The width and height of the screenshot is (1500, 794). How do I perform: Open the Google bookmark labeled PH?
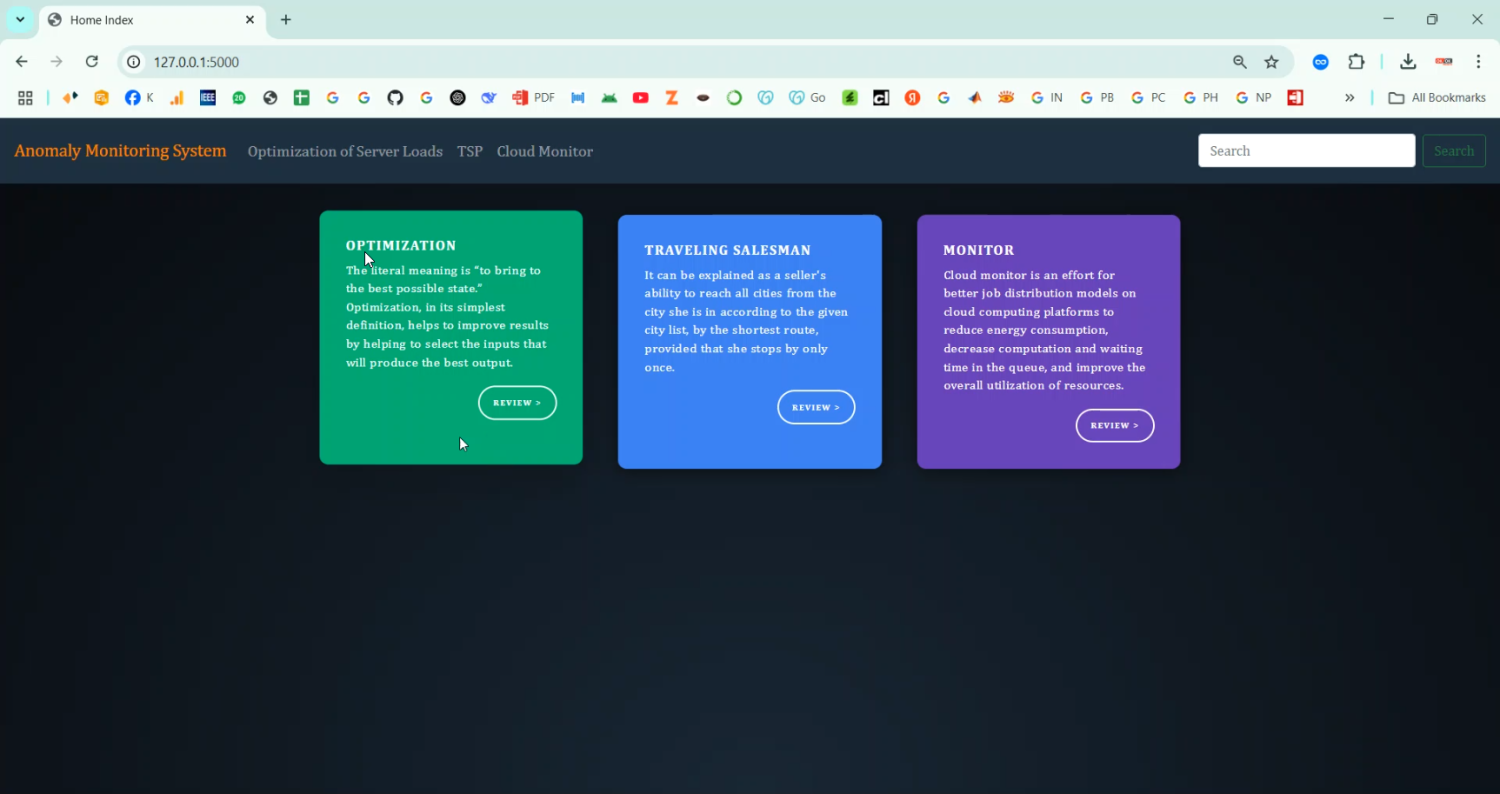coord(1200,98)
